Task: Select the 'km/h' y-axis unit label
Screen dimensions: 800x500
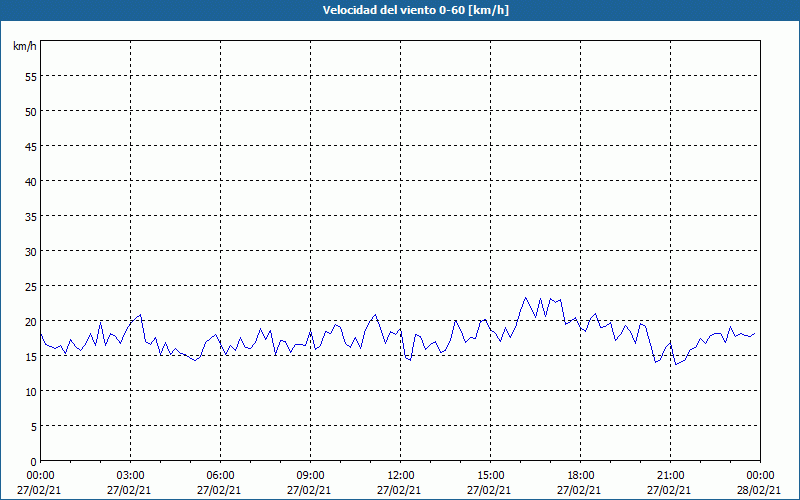Action: pos(25,46)
